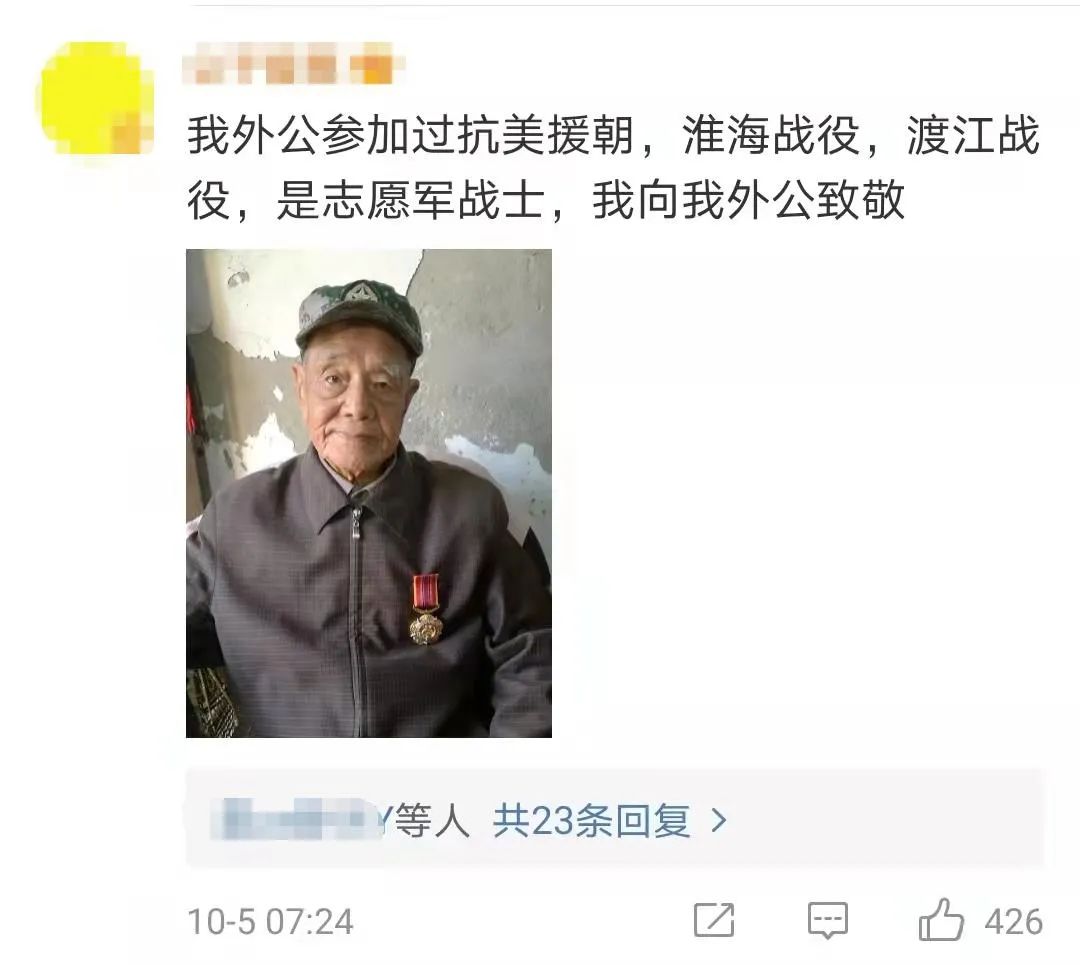Screen dimensions: 1080x965
Task: Tap the gray replies summary box
Action: point(615,818)
